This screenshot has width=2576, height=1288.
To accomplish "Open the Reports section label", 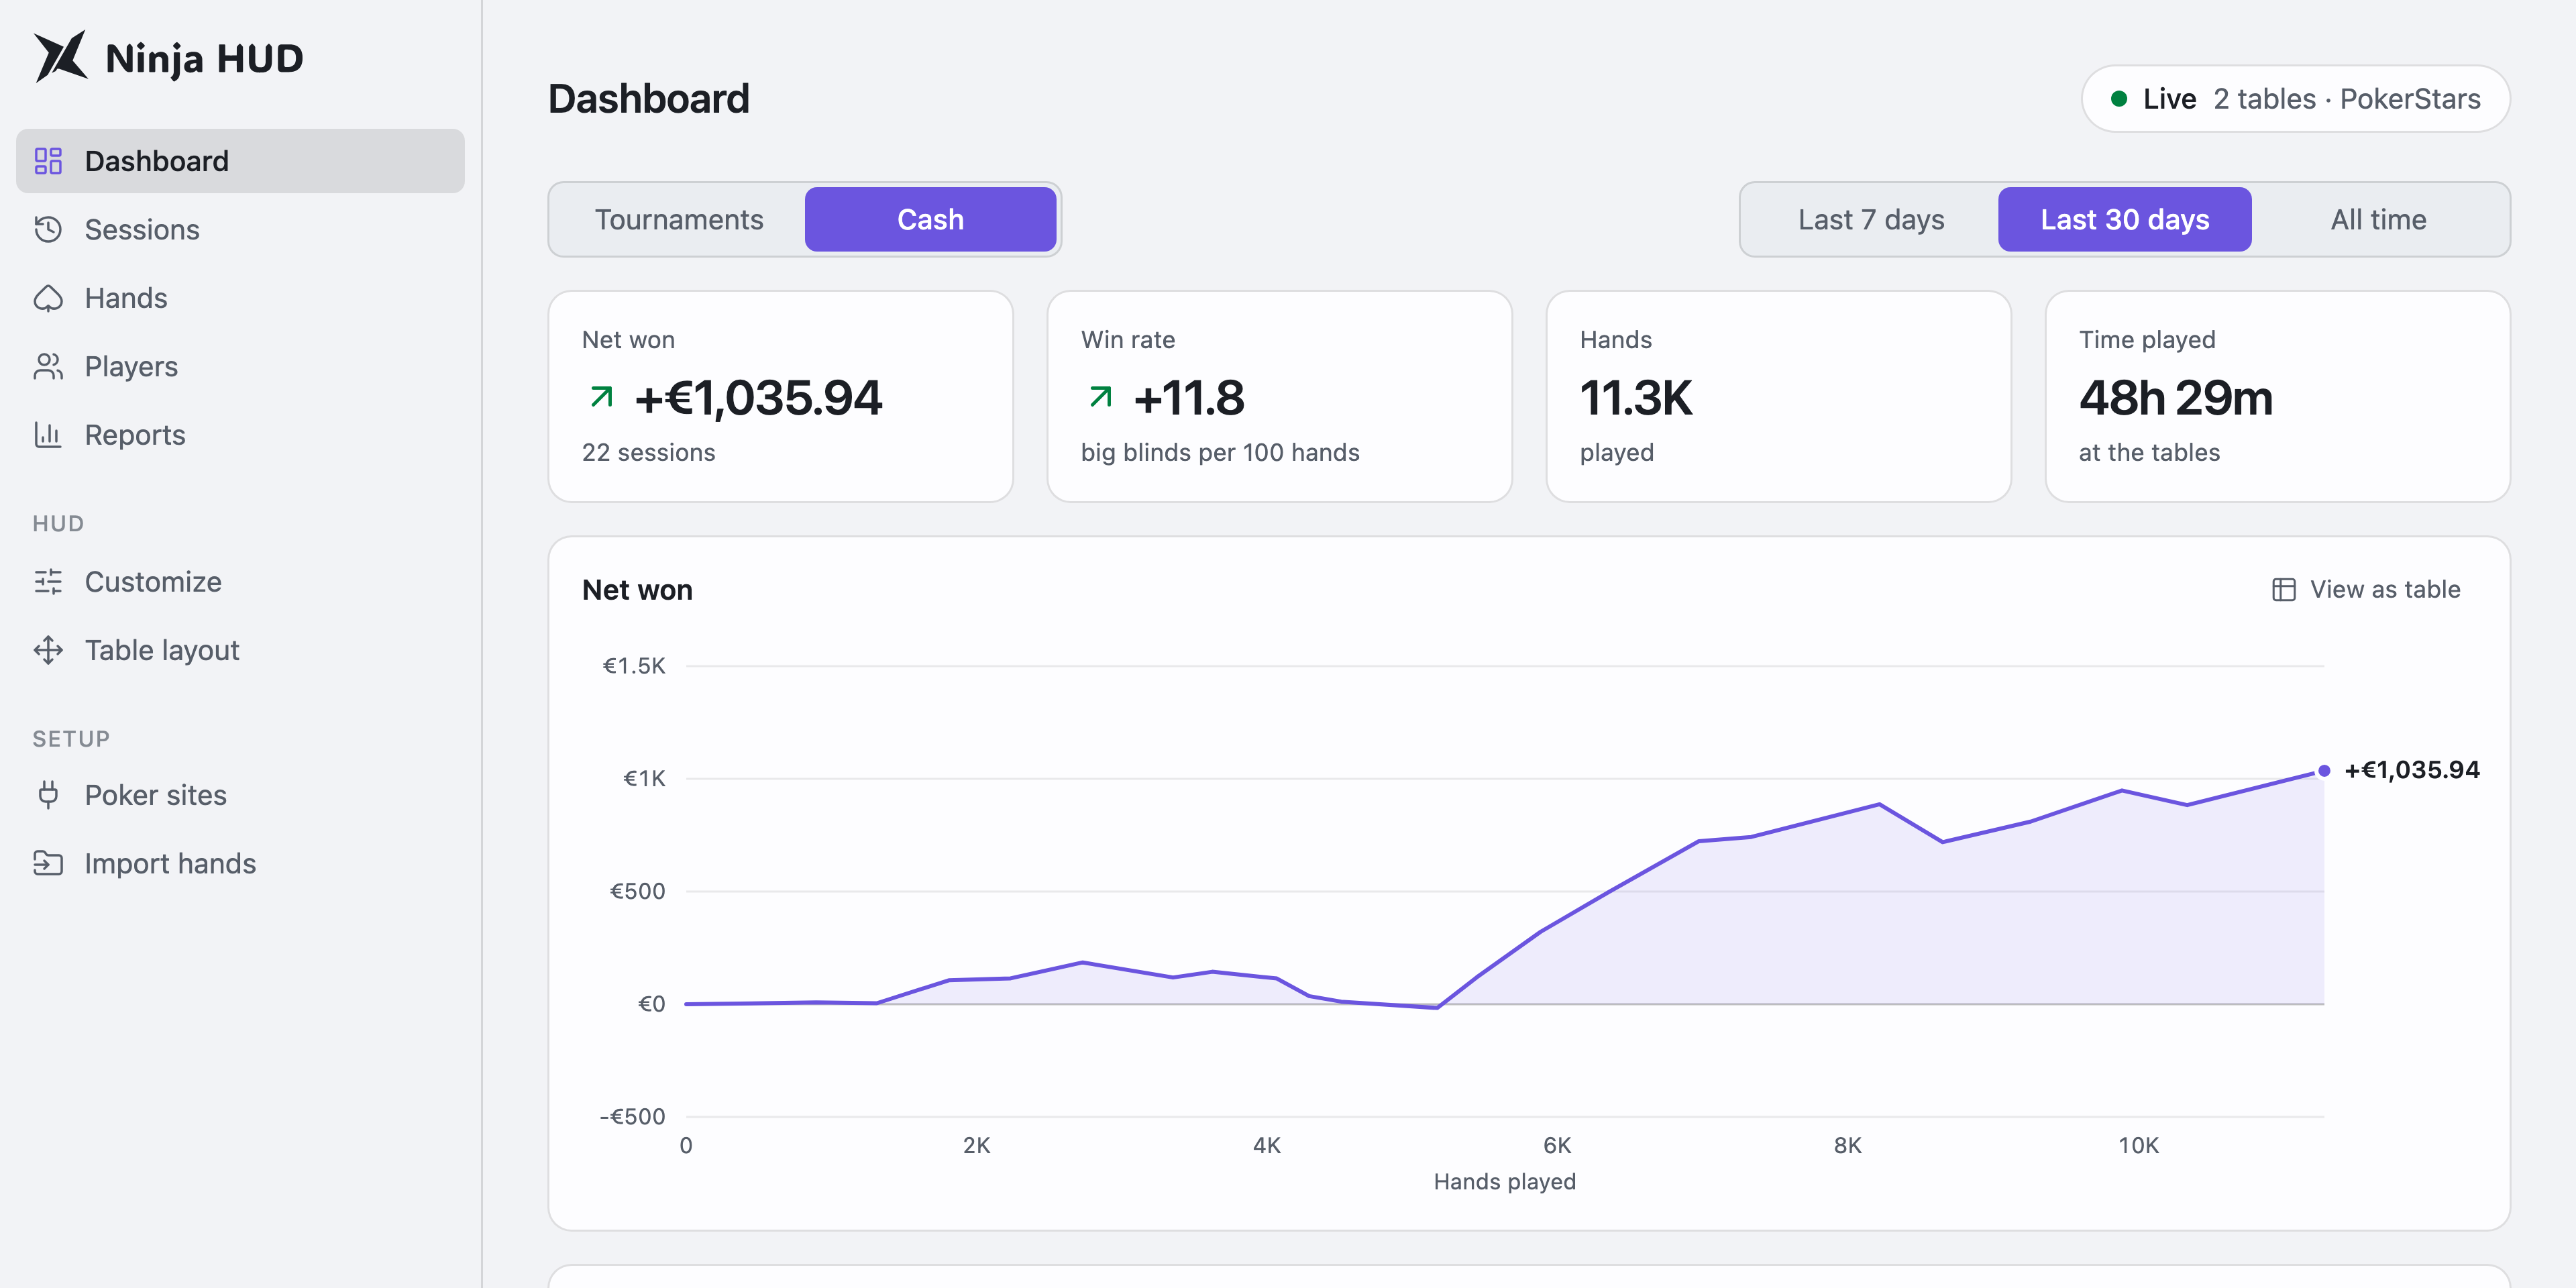I will pos(135,434).
